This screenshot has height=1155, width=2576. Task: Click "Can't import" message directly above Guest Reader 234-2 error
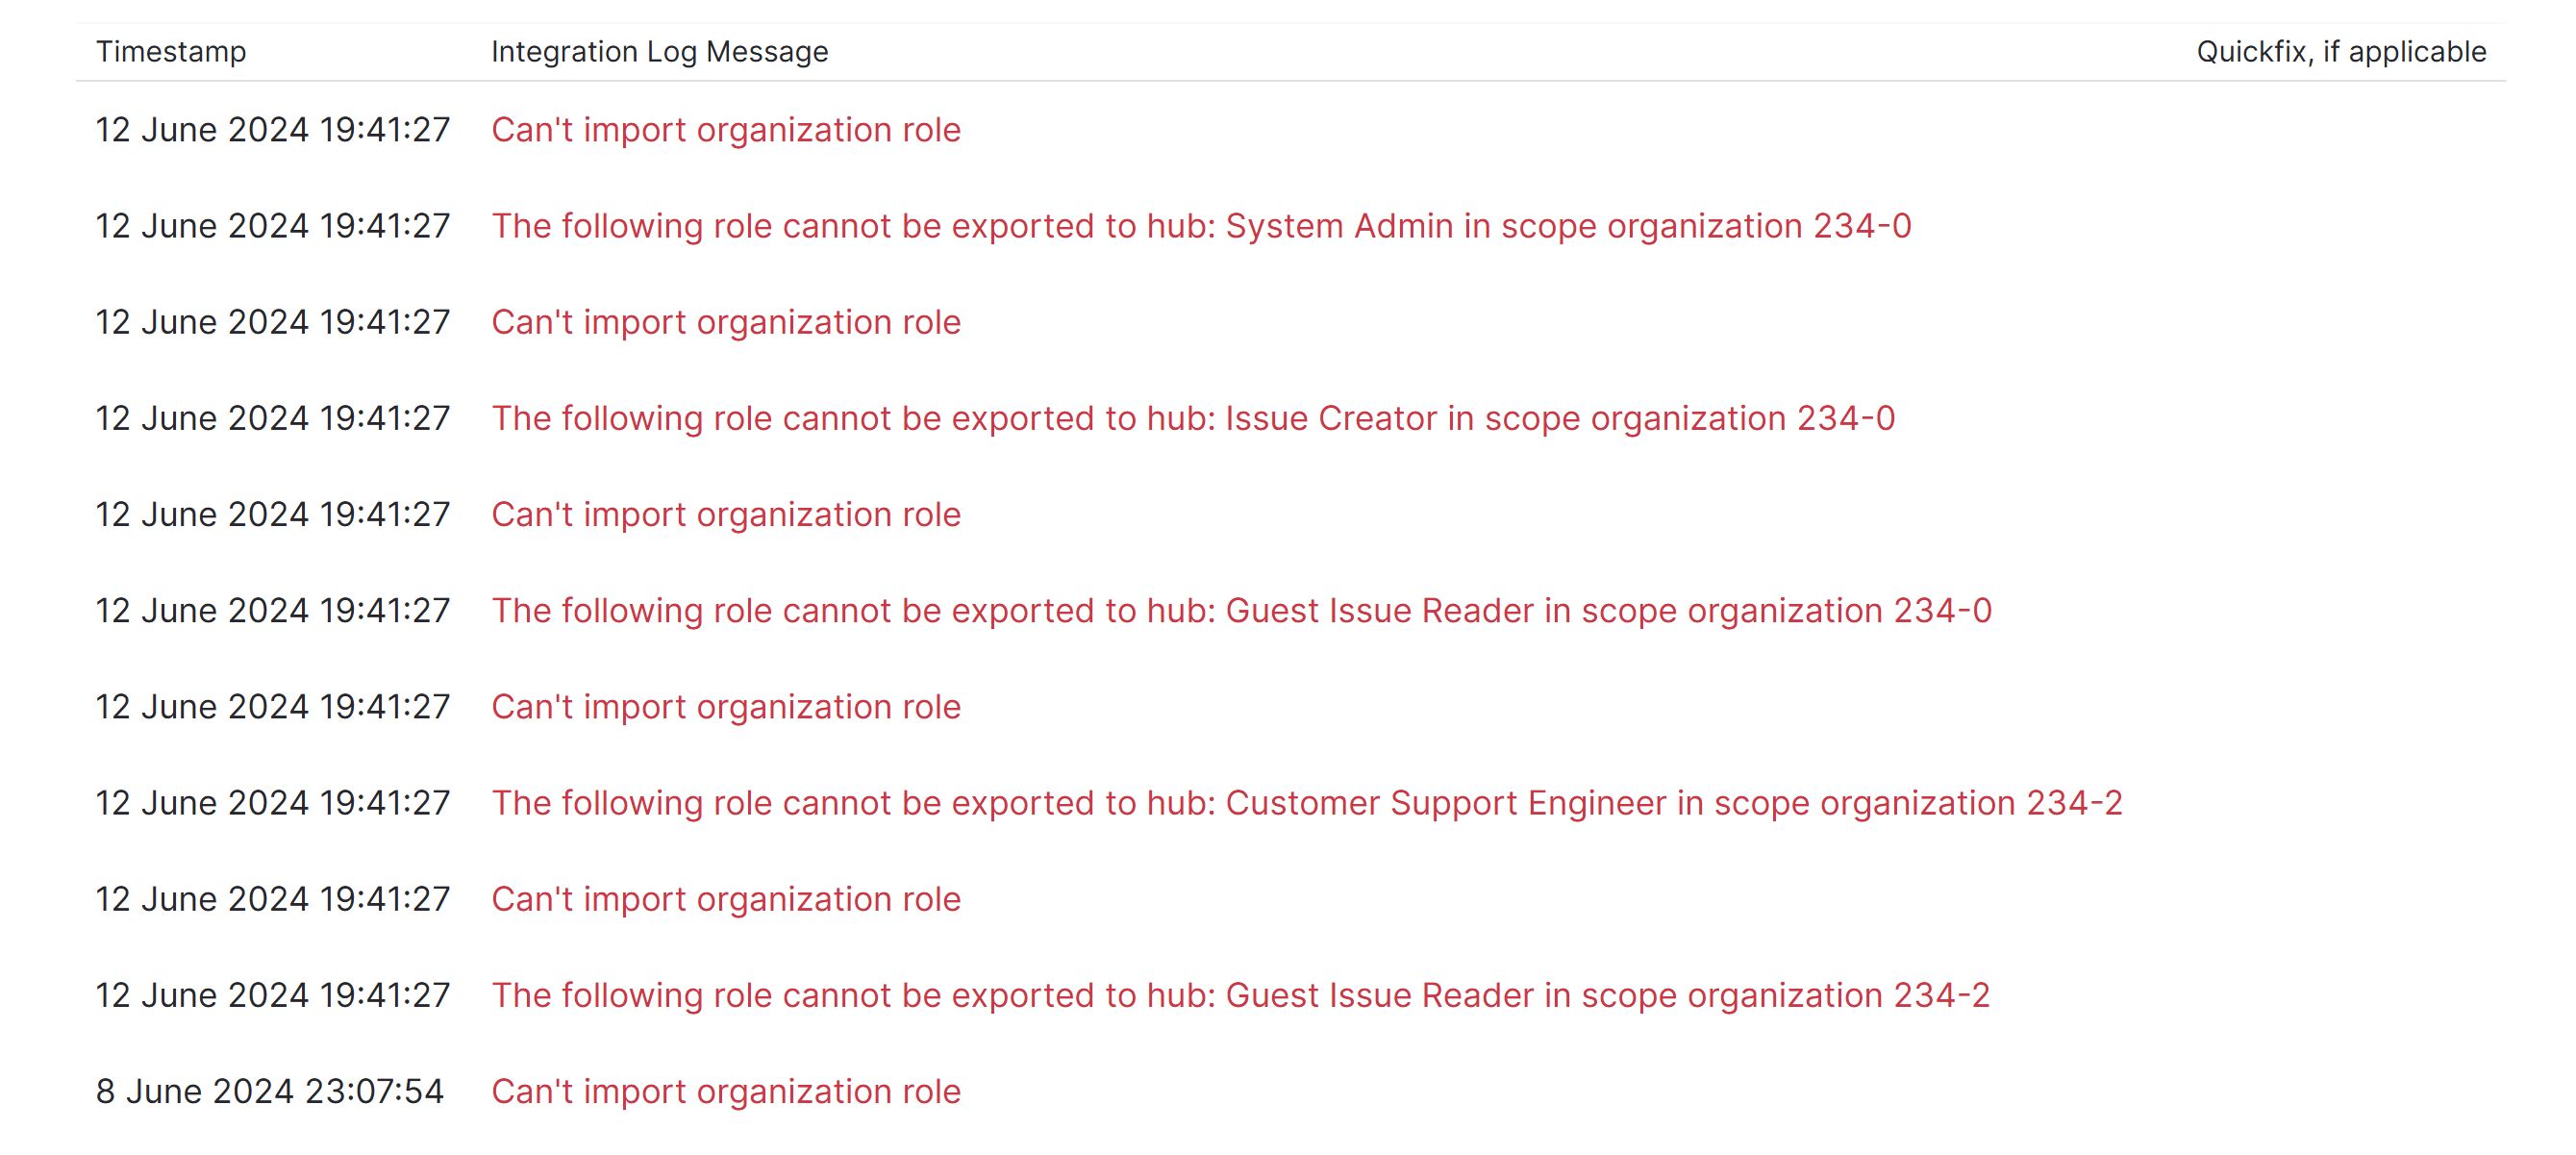point(725,899)
